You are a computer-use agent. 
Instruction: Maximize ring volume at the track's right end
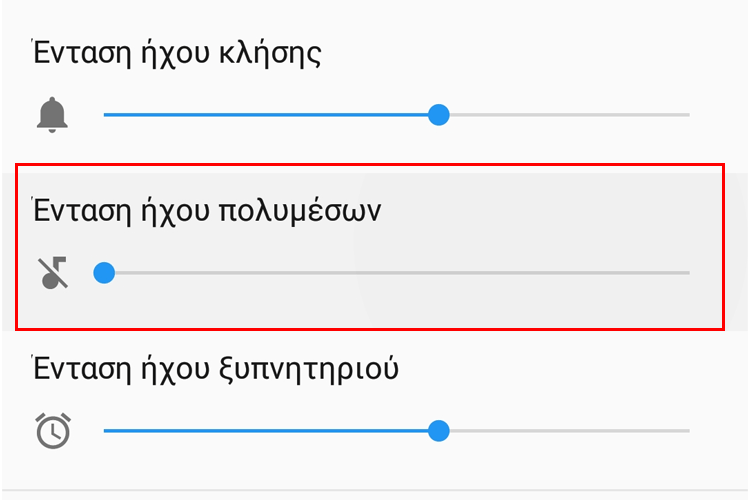688,115
